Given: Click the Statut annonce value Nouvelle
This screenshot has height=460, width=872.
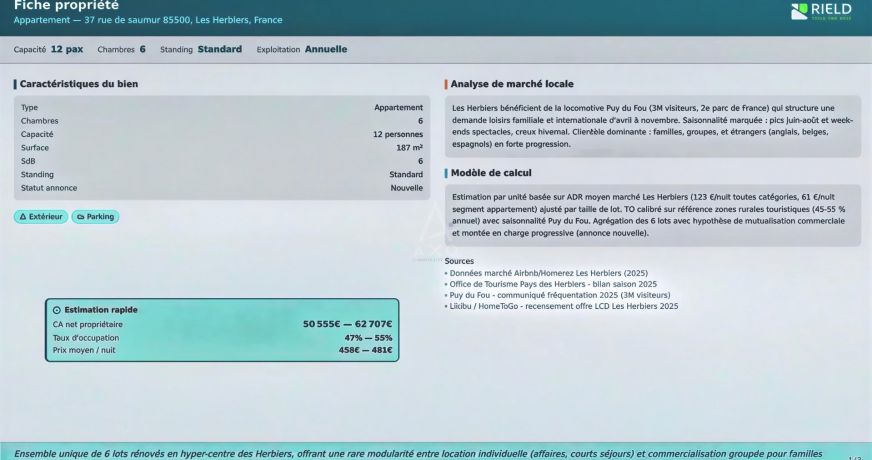Looking at the screenshot, I should pos(407,188).
